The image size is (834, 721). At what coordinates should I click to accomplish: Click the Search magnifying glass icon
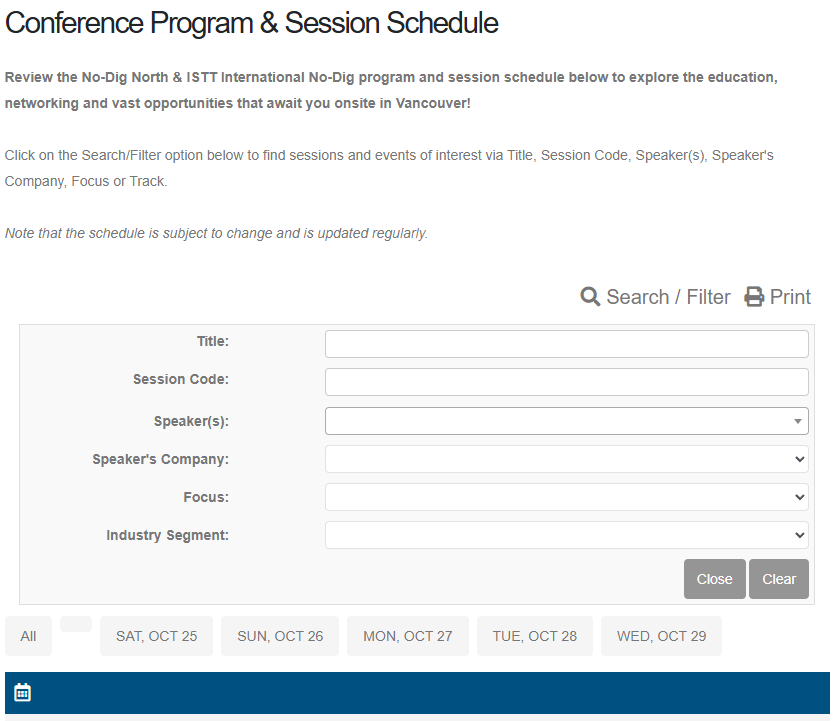pyautogui.click(x=590, y=297)
